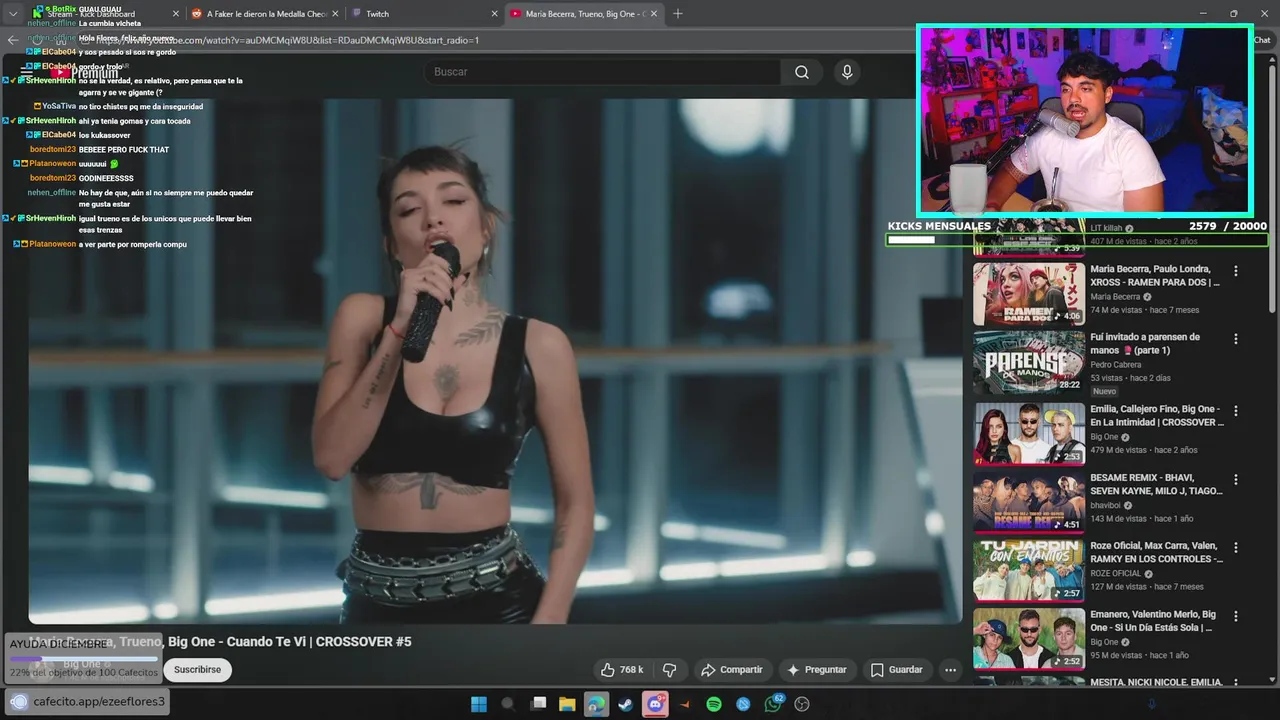Open options menu for RAMEN PARA DOS video

coord(1236,271)
